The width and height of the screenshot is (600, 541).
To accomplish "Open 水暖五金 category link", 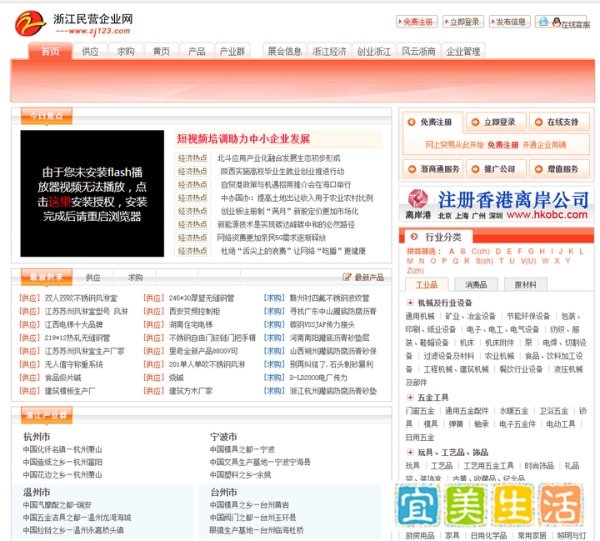I will point(514,411).
